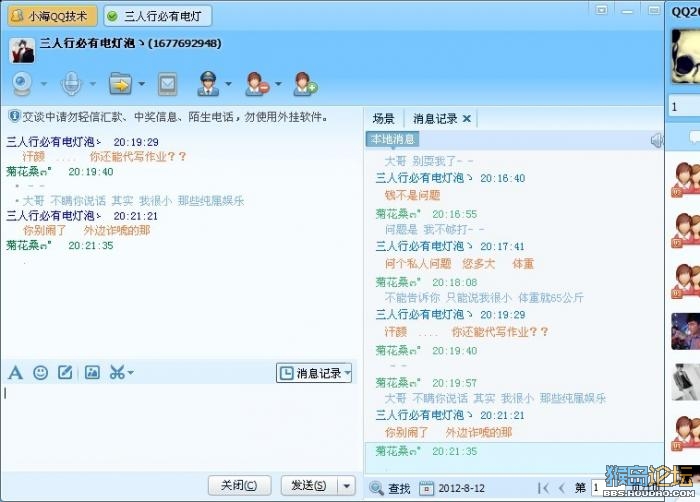Click chat message 你别闹了 外边诈唬的那
700x502 pixels.
87,230
